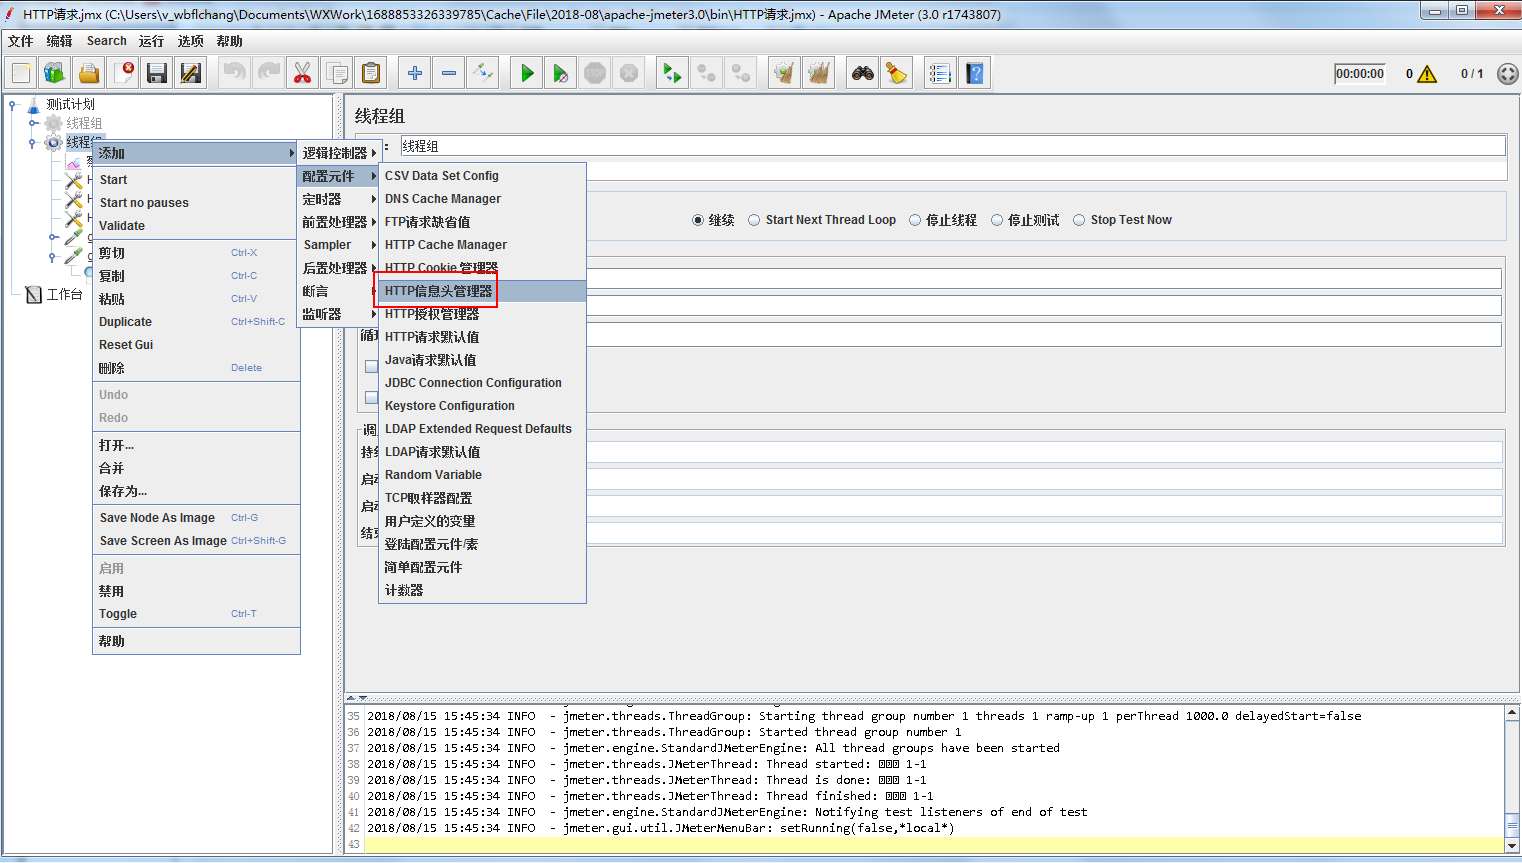This screenshot has height=863, width=1522.
Task: Click the Expand All plus icon
Action: tap(415, 73)
